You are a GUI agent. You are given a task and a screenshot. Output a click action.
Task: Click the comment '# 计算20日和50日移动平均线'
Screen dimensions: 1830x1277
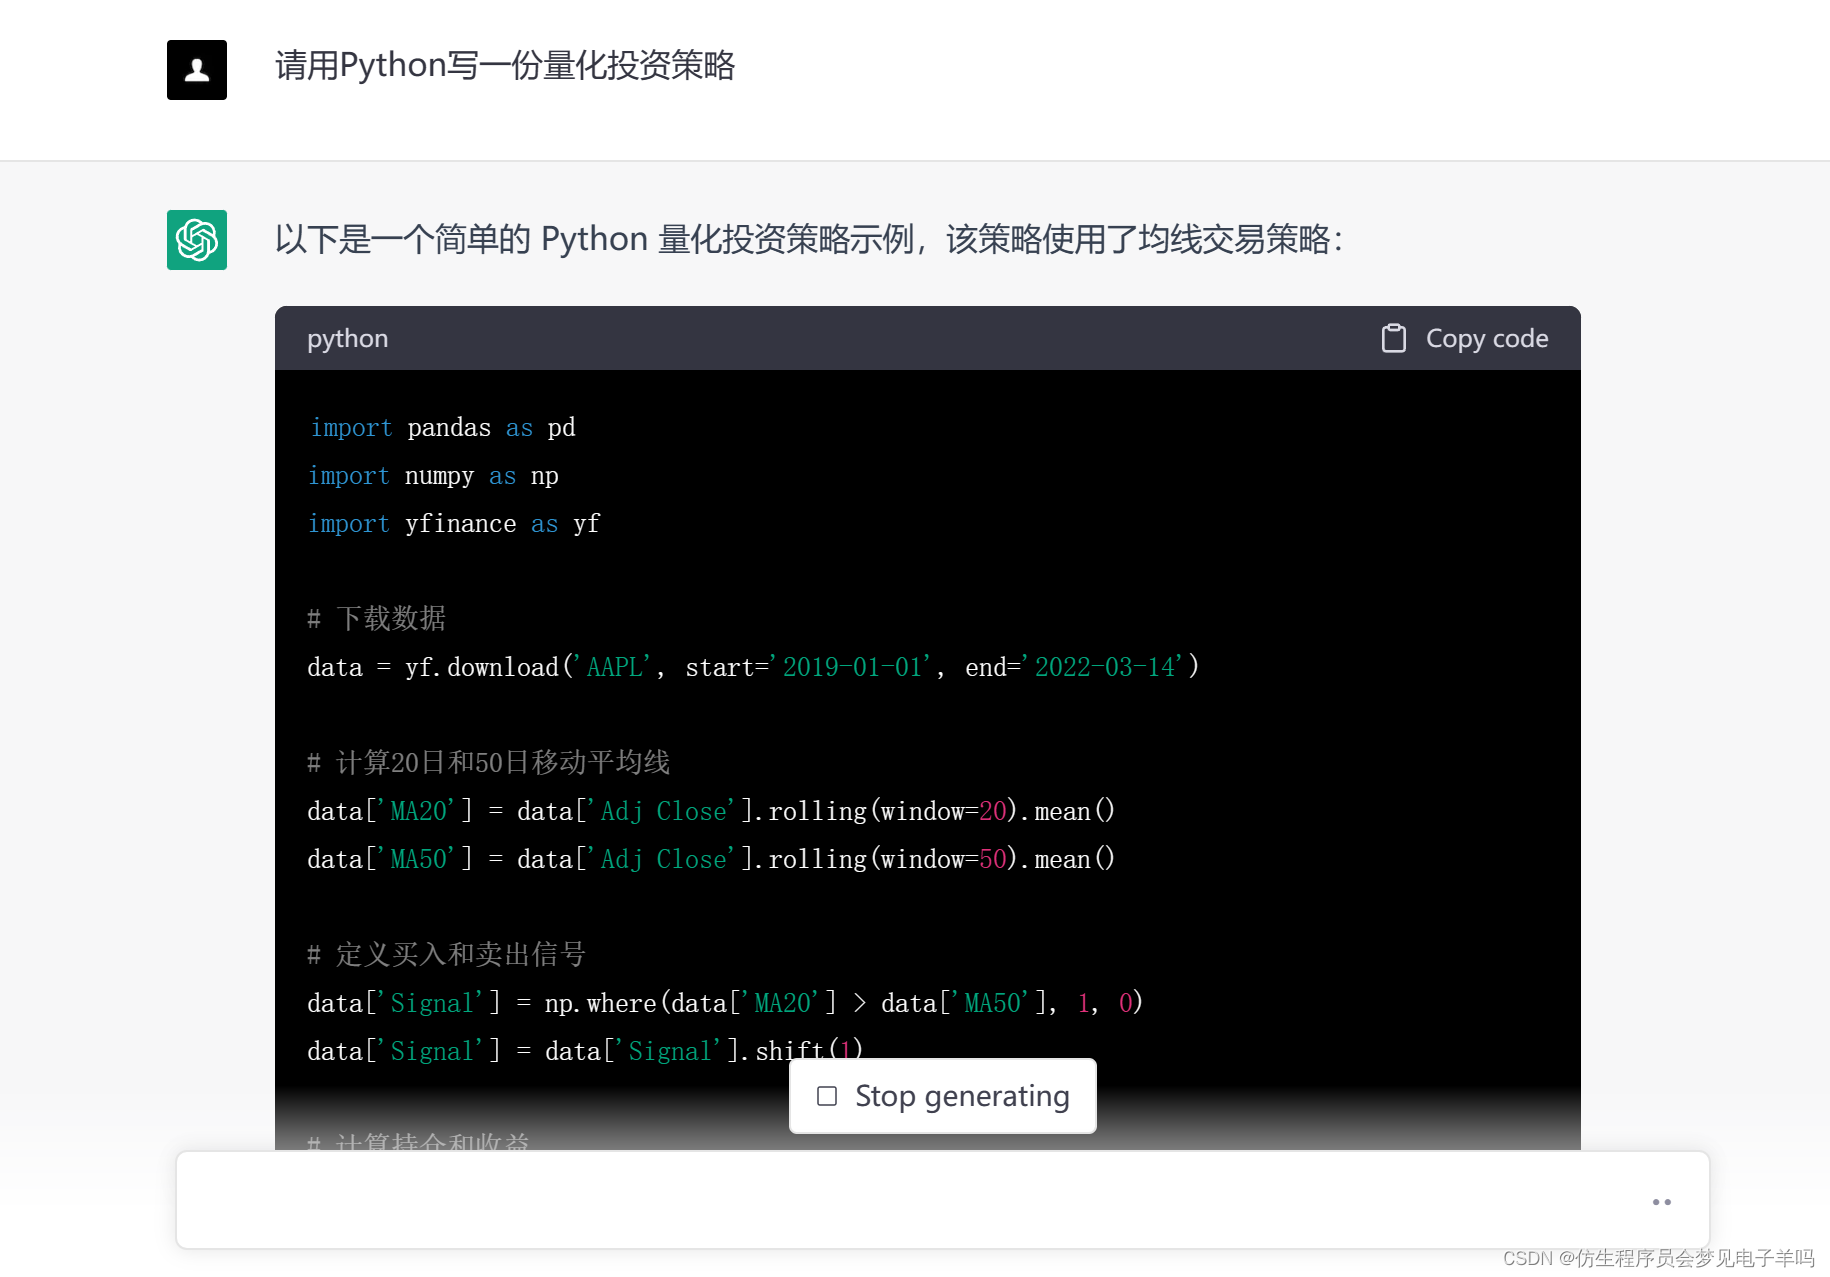488,763
